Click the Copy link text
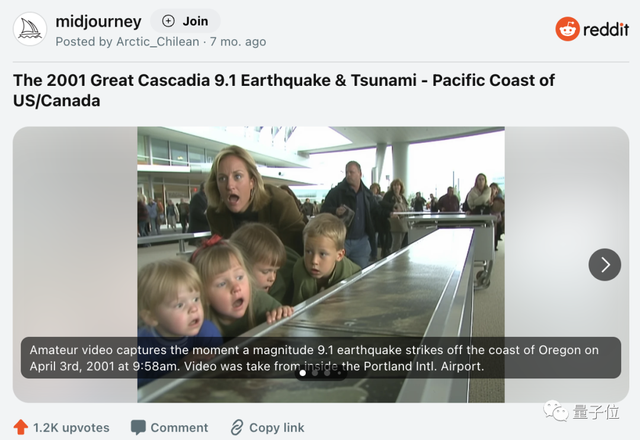 tap(277, 427)
